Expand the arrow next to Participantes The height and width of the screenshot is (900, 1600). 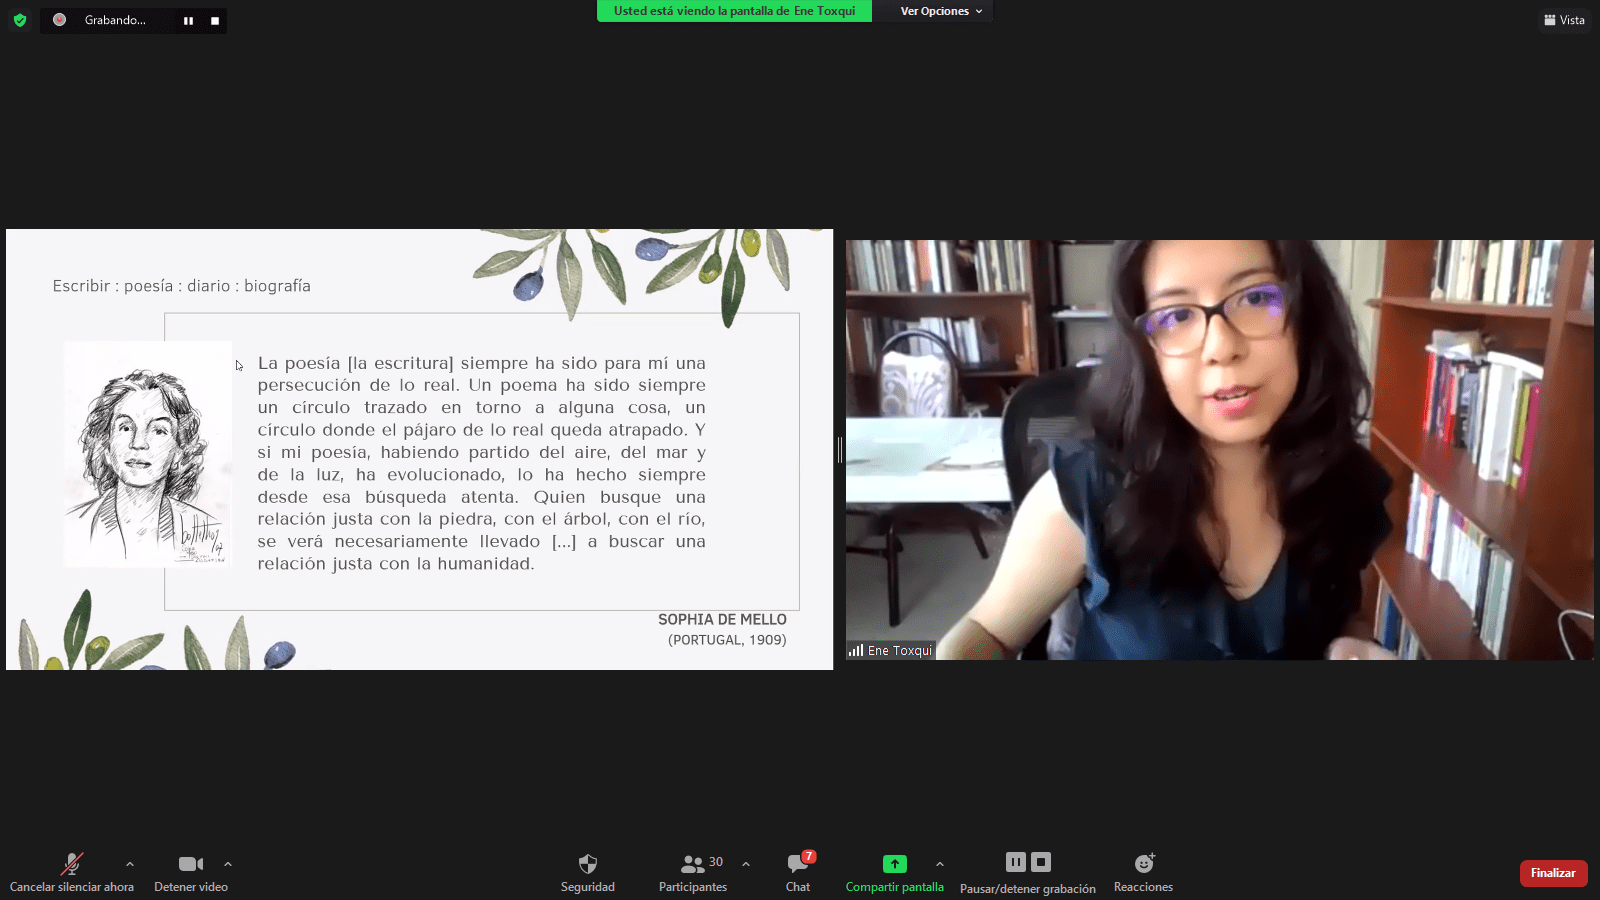pyautogui.click(x=746, y=864)
